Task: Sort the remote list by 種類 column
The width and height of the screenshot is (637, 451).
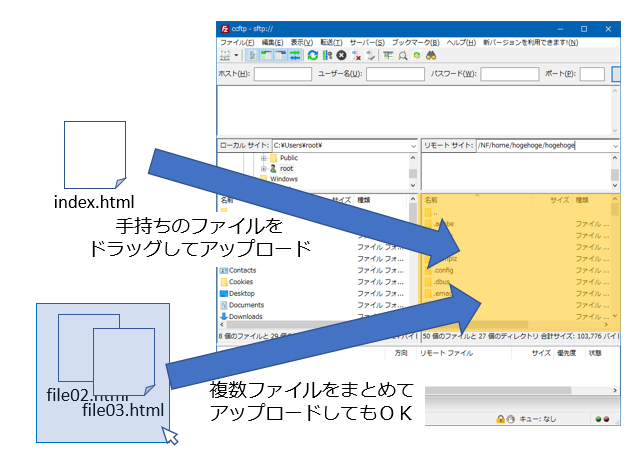Action: [x=582, y=200]
